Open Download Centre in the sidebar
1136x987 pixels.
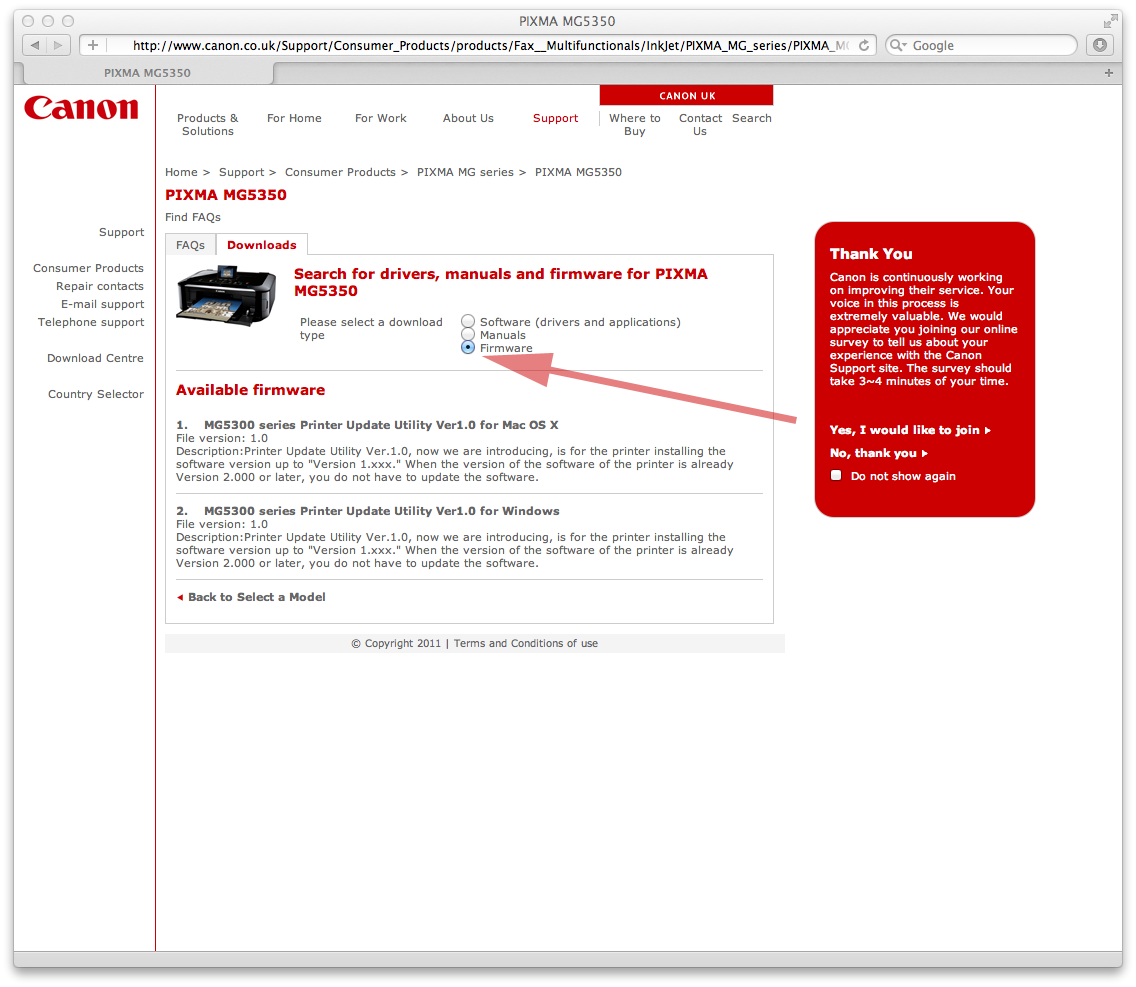pos(96,358)
